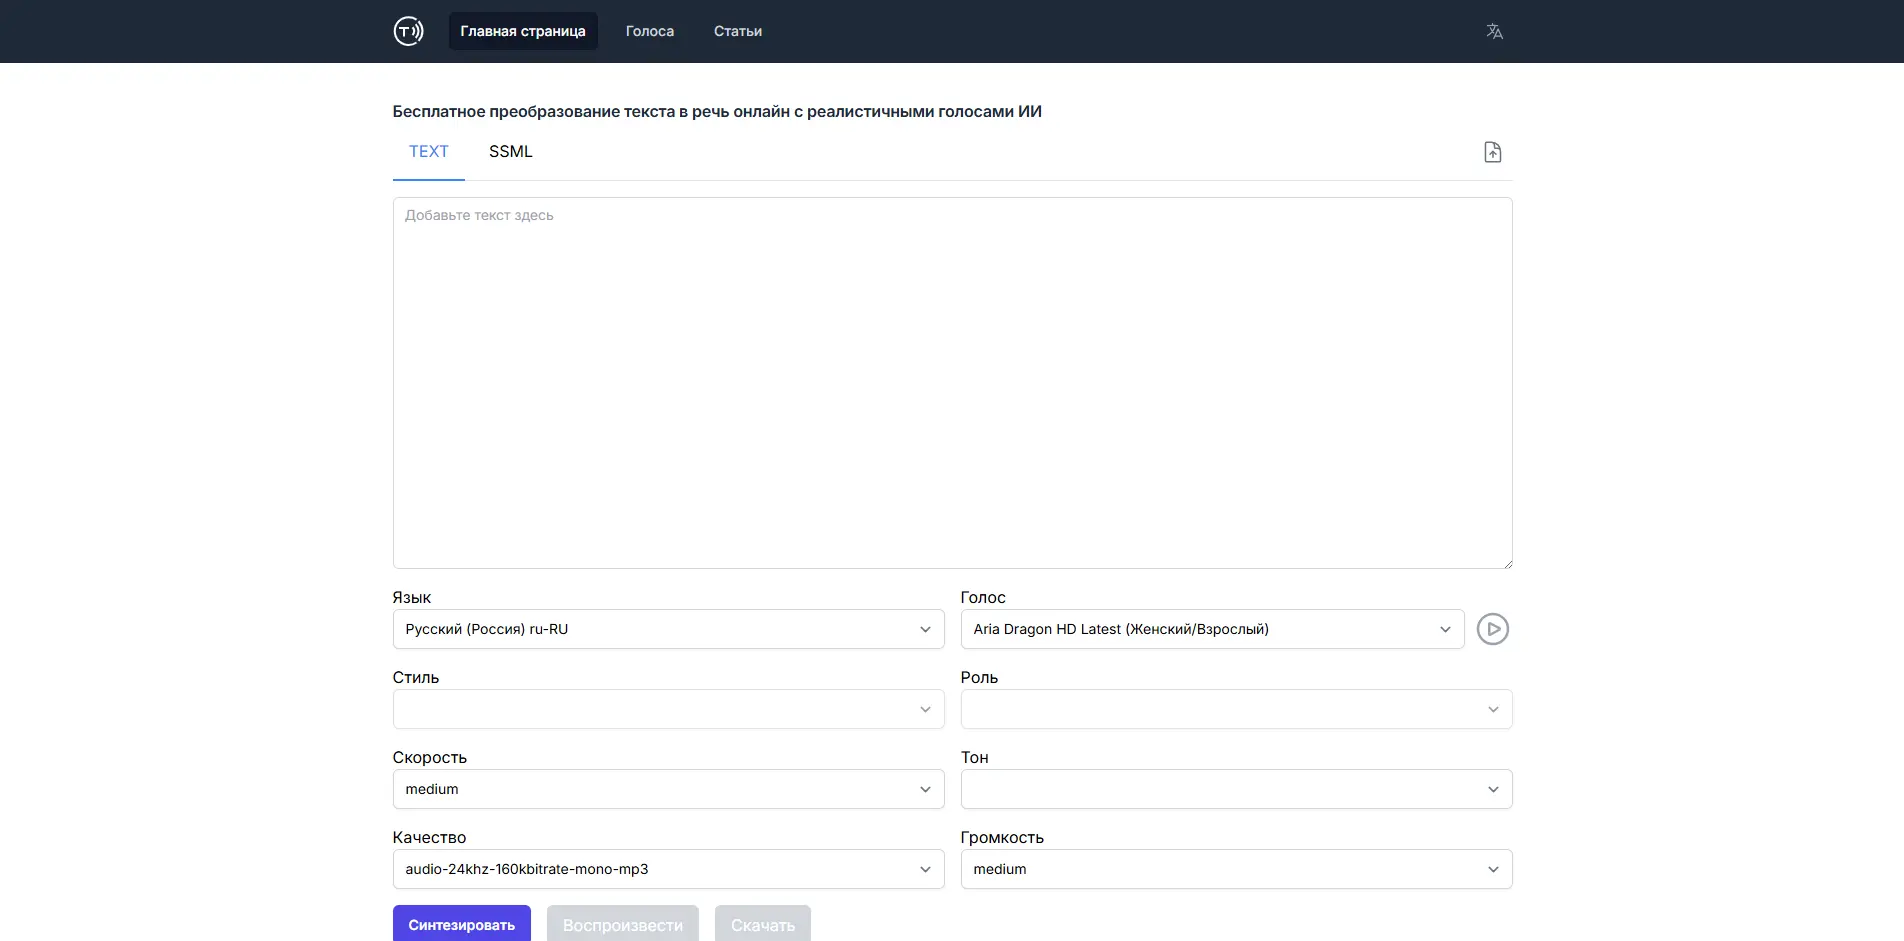The height and width of the screenshot is (941, 1904).
Task: Click the Синтезировать button
Action: tap(461, 925)
